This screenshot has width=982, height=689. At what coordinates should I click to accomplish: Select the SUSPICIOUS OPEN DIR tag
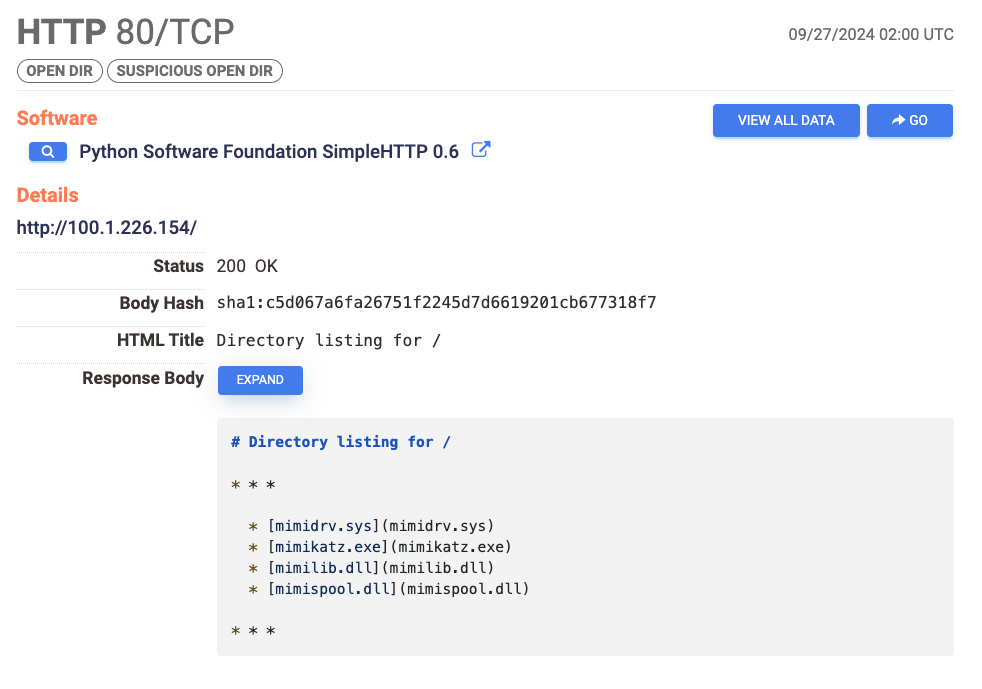(195, 71)
